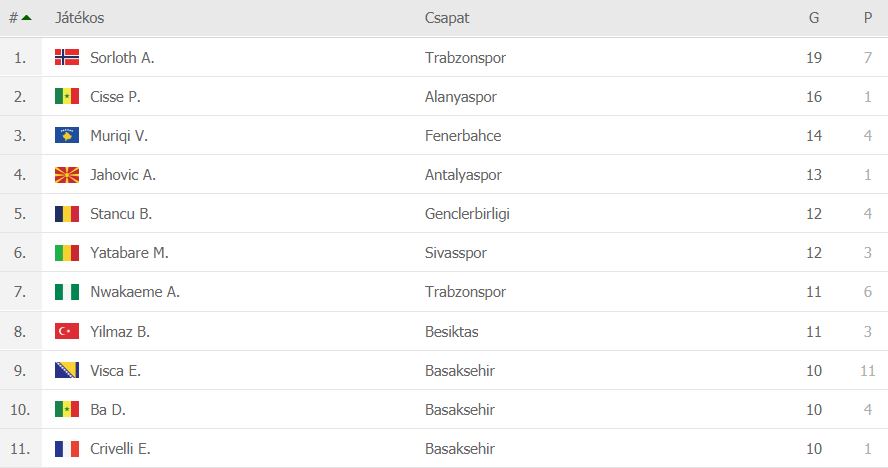Click the France flag beside Crivelli E.
This screenshot has height=468, width=888.
tap(67, 449)
